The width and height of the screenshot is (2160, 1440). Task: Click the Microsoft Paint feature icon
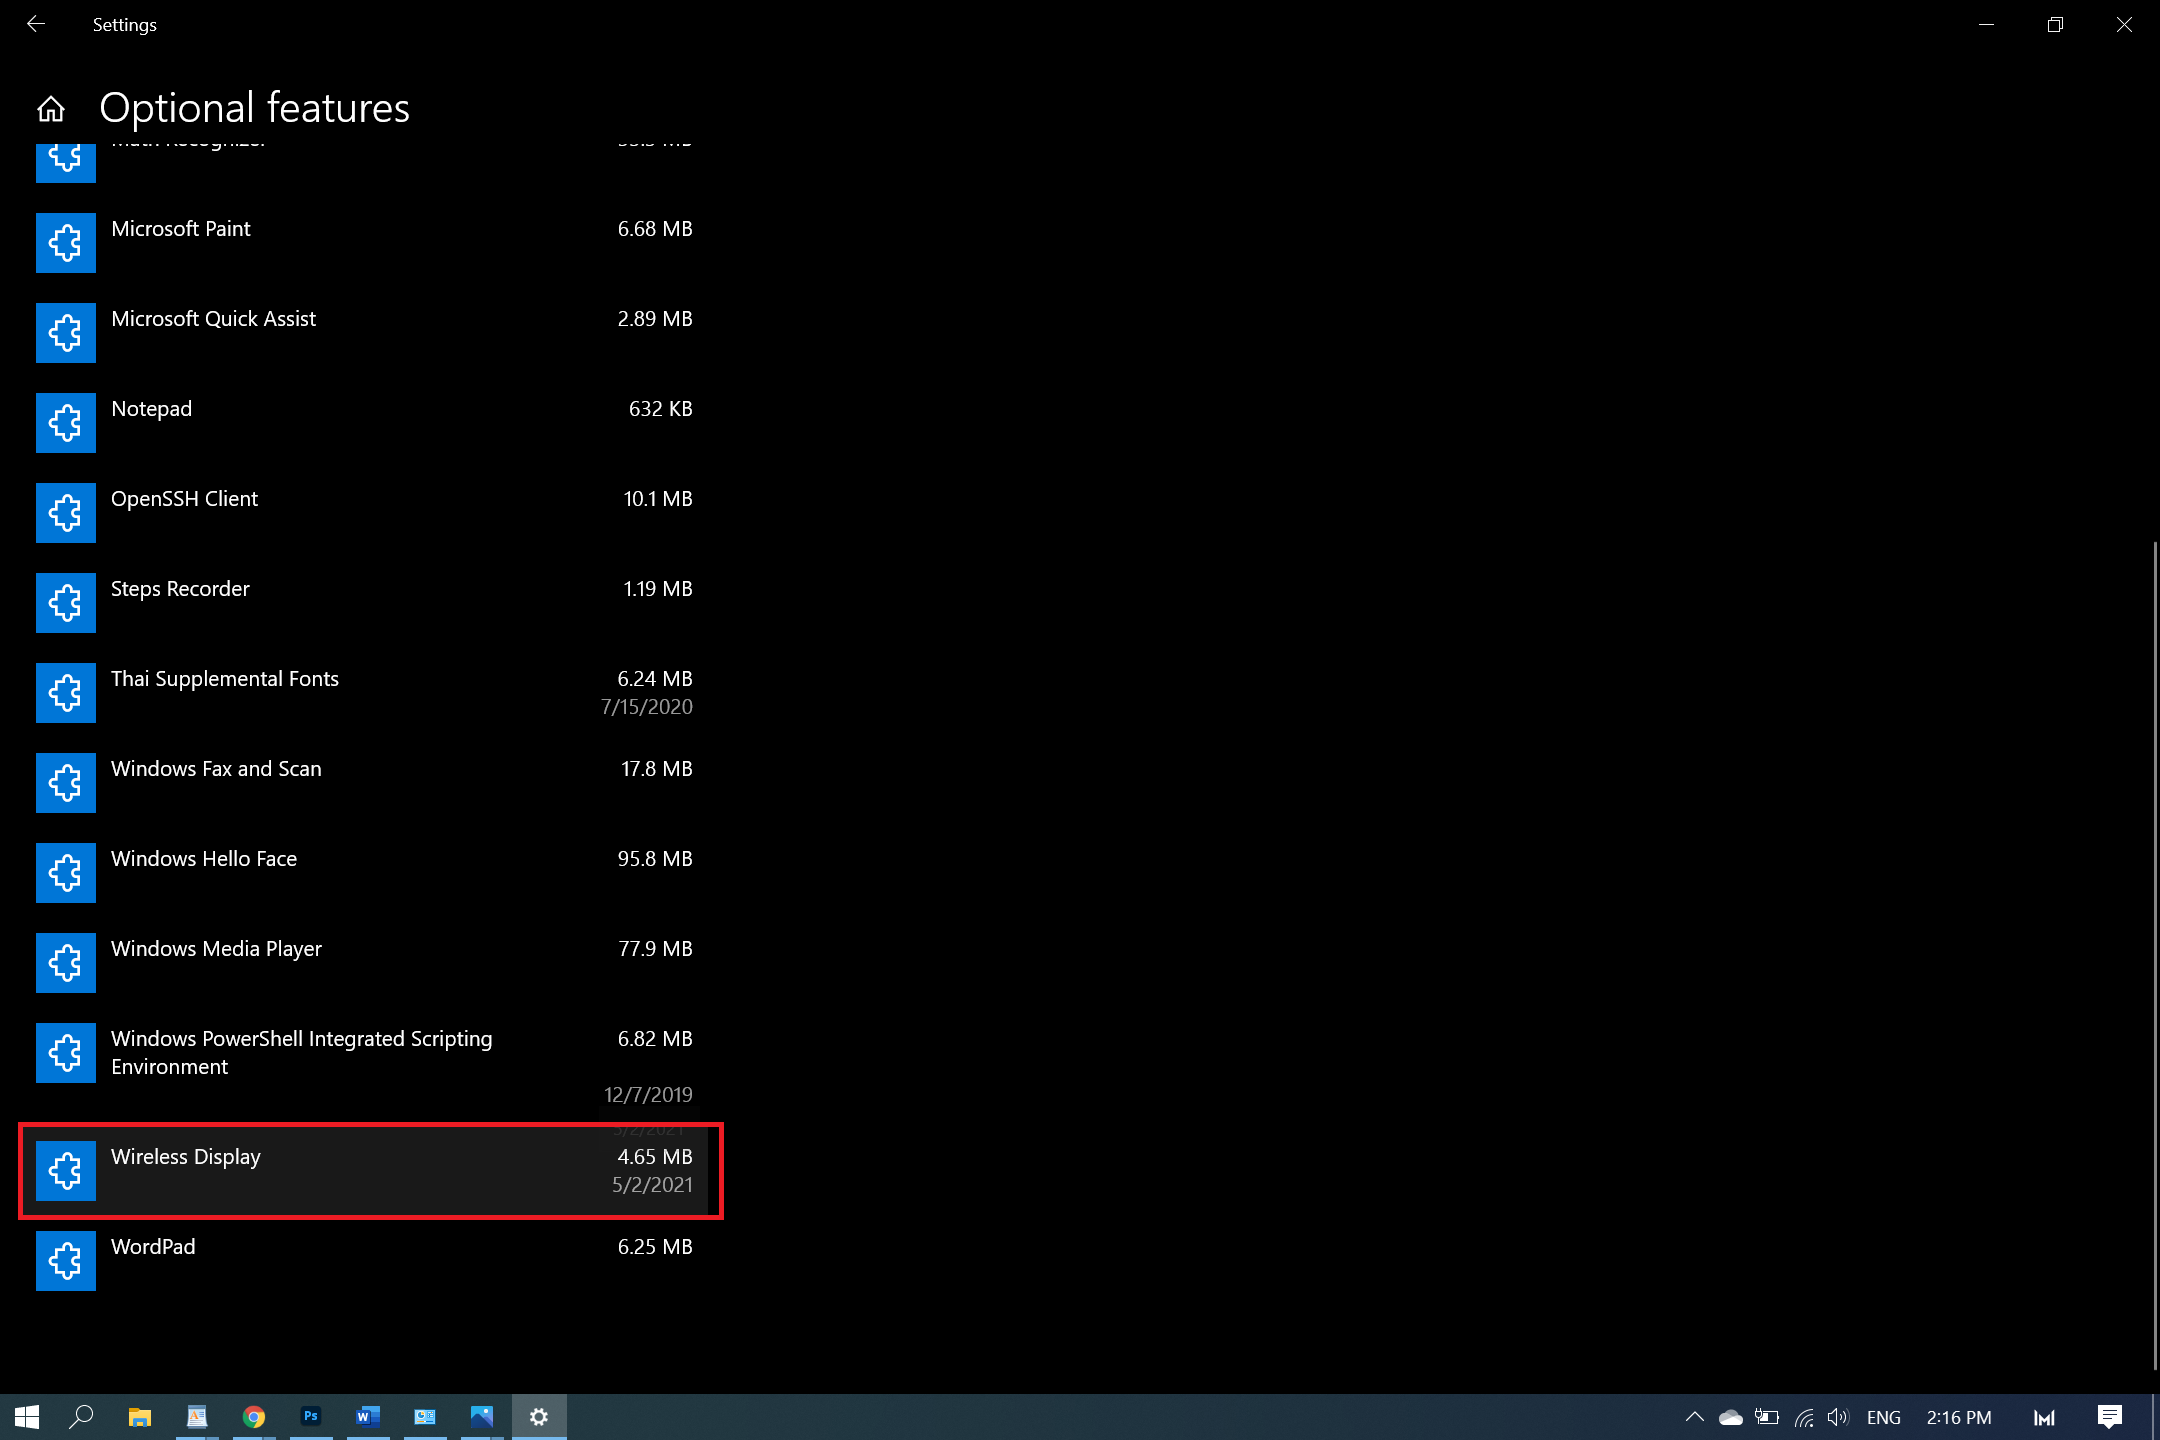(66, 243)
